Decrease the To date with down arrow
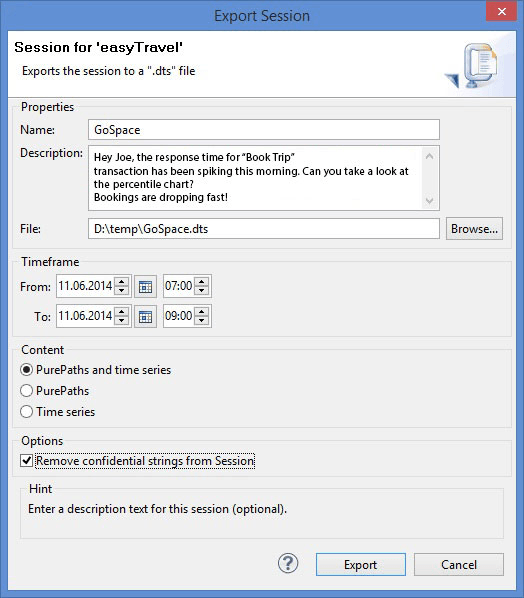524x598 pixels. point(122,321)
